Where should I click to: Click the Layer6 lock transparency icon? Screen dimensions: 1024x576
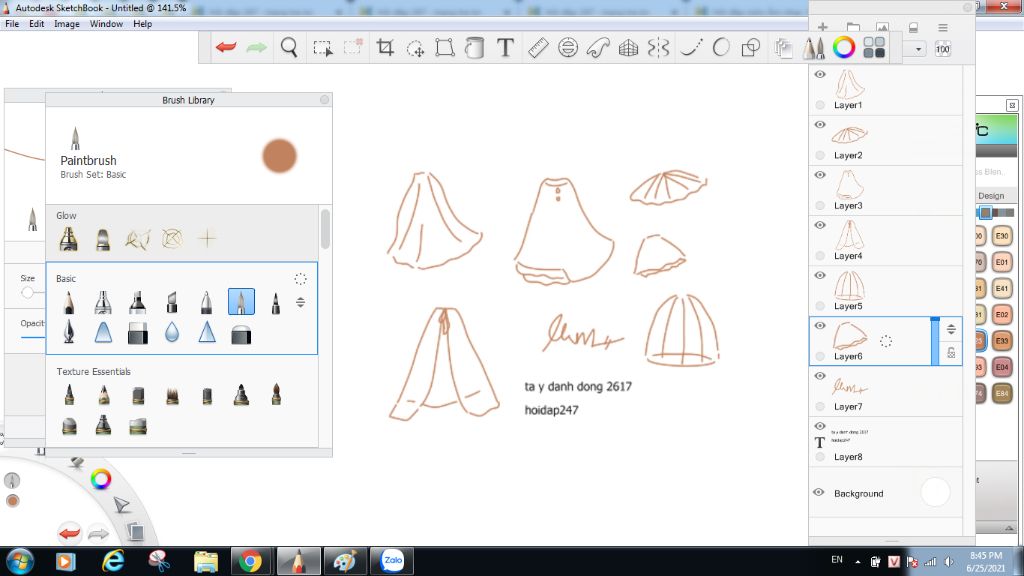[x=952, y=353]
